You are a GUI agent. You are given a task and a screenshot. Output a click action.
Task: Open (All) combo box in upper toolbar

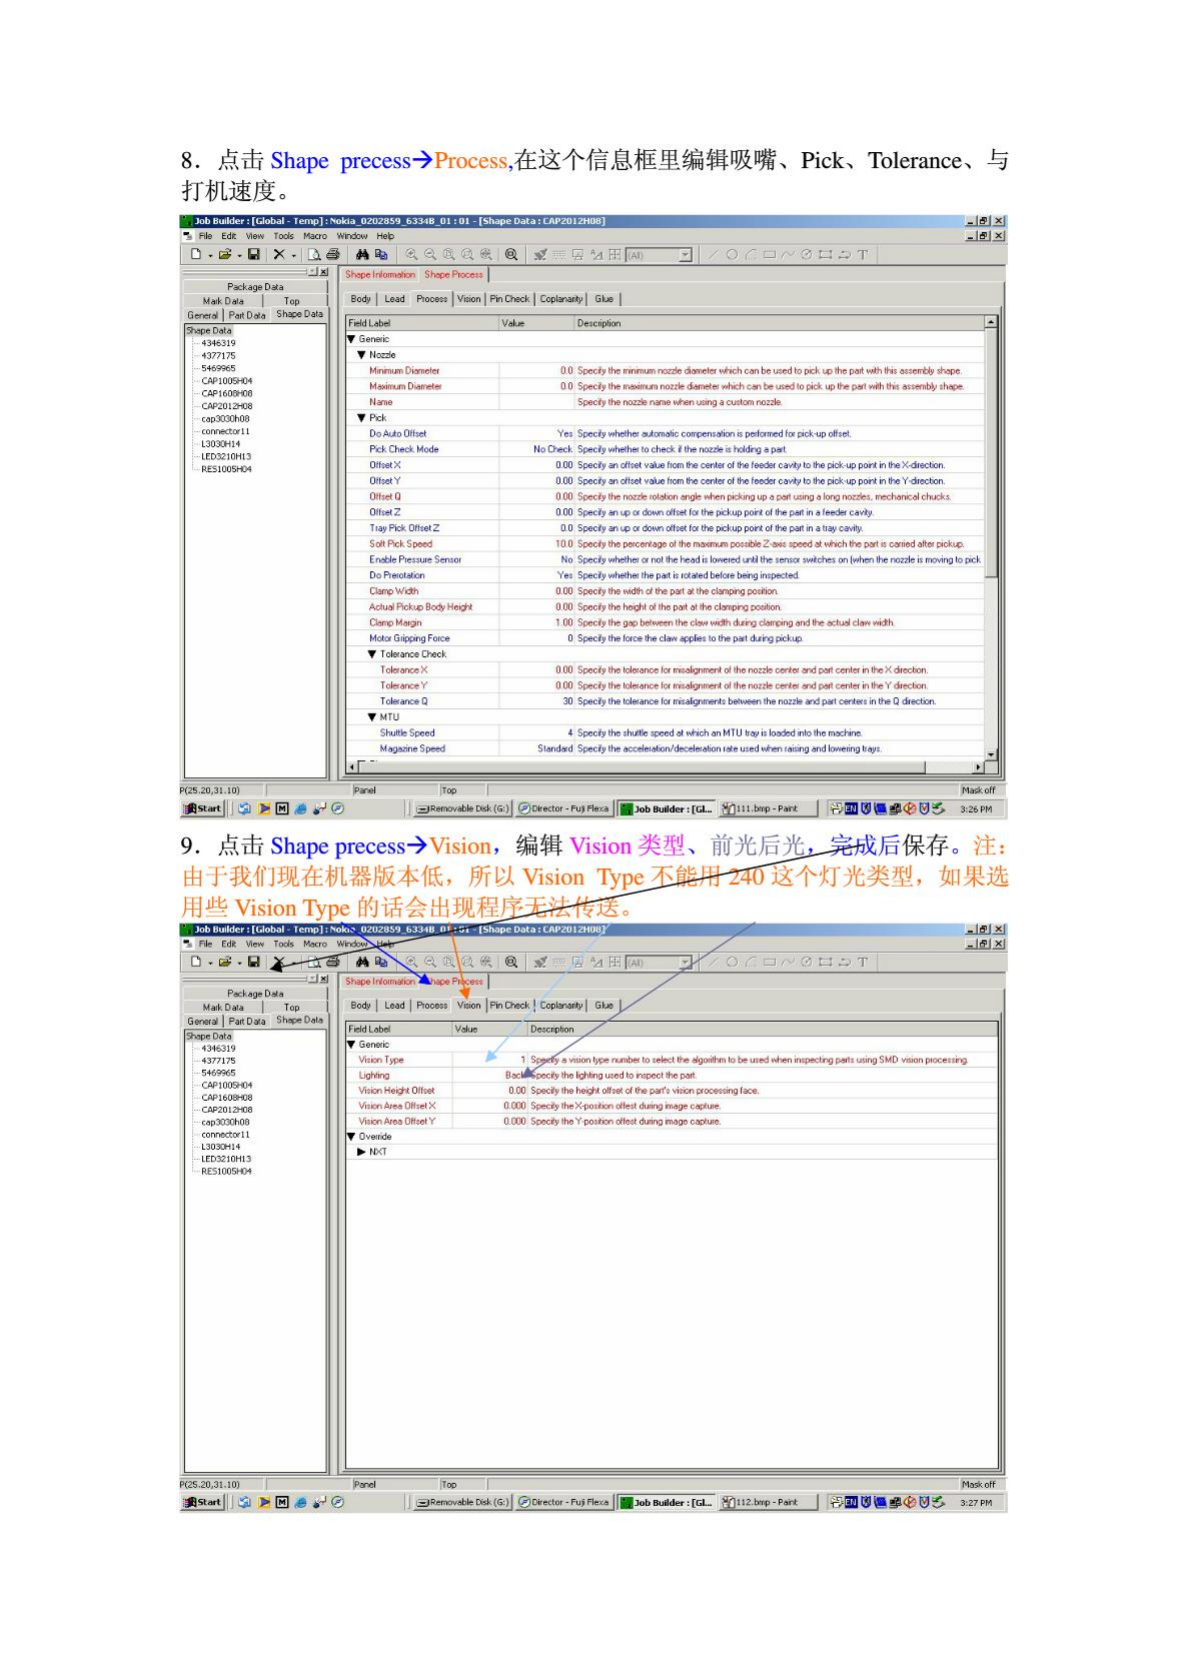click(660, 255)
